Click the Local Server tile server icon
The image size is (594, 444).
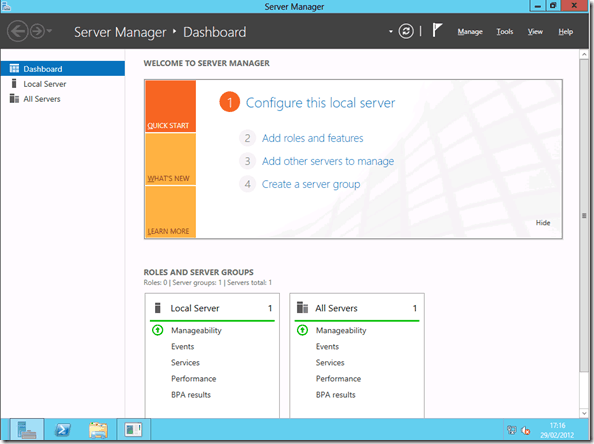(x=158, y=308)
